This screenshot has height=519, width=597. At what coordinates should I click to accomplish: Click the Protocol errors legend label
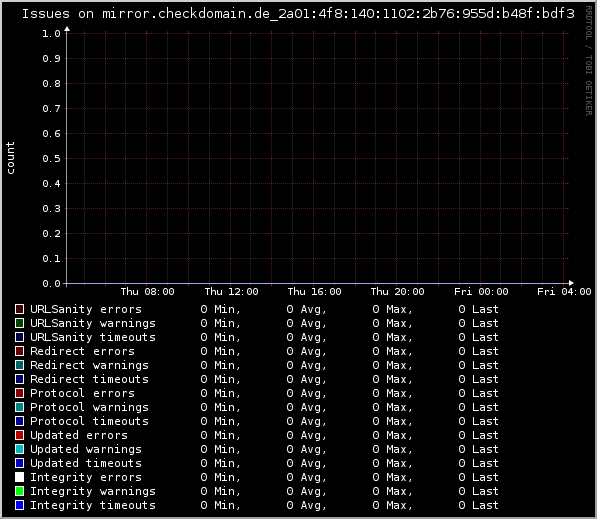coord(82,393)
